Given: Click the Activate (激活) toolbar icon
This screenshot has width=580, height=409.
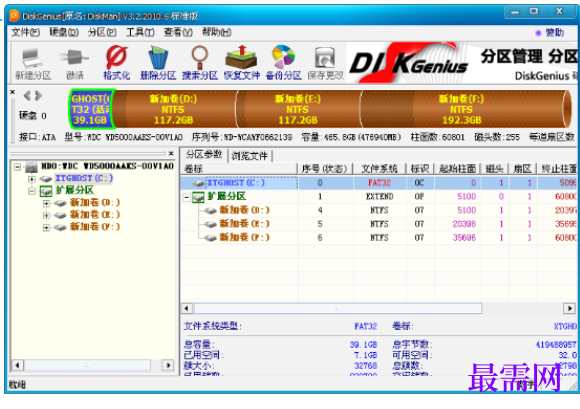Looking at the screenshot, I should [x=74, y=64].
